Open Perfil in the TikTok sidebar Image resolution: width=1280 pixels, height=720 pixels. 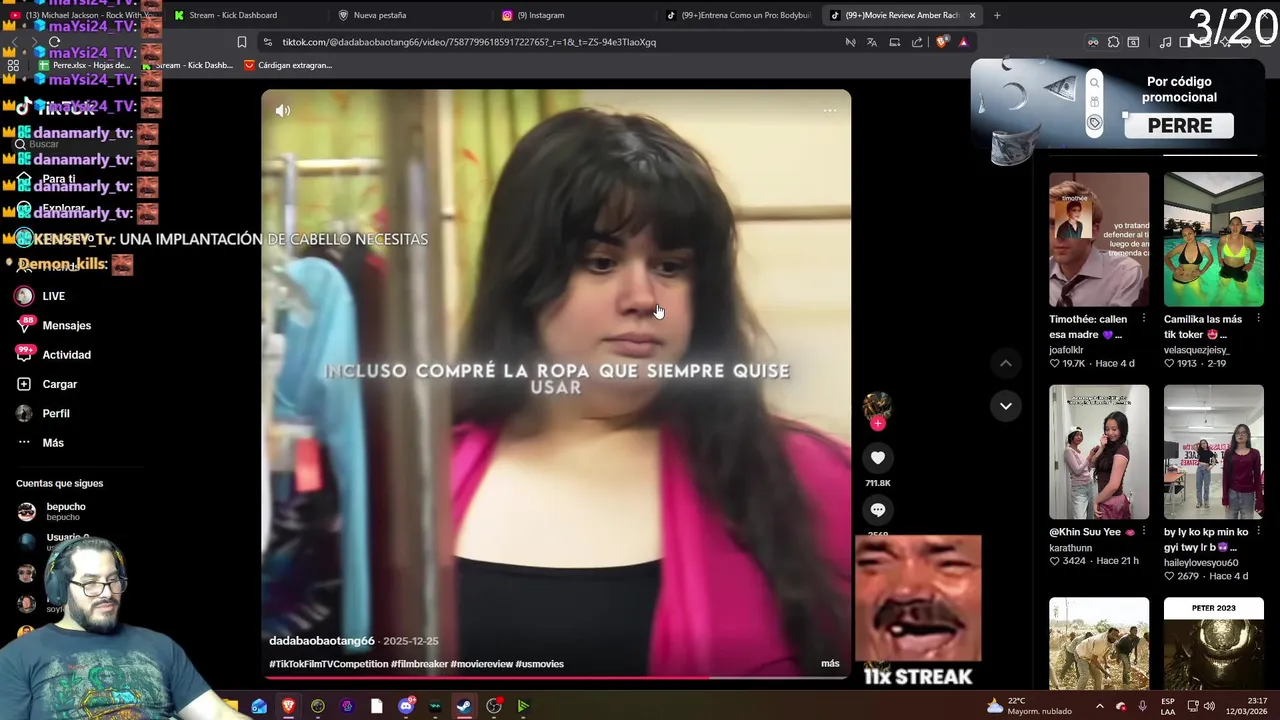click(x=55, y=413)
